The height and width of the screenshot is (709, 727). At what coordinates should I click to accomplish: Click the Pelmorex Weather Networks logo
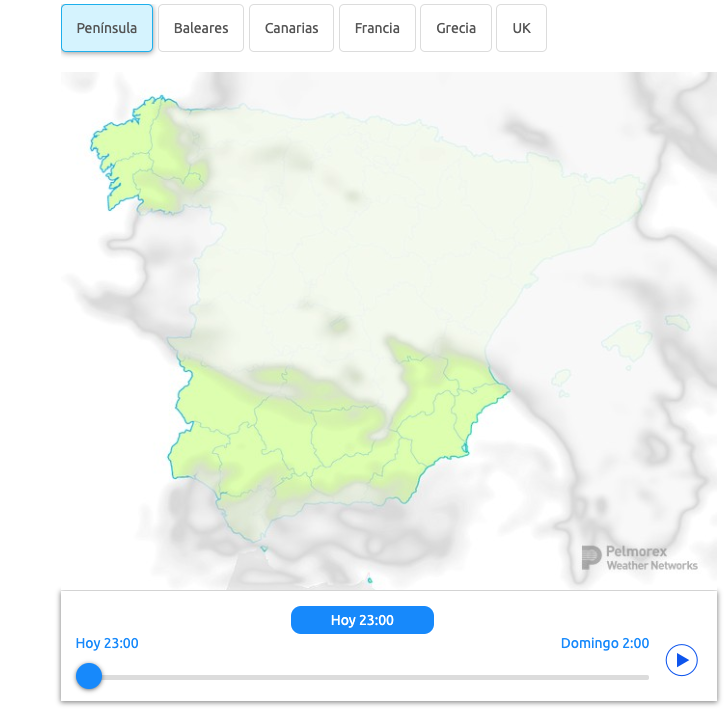coord(639,558)
